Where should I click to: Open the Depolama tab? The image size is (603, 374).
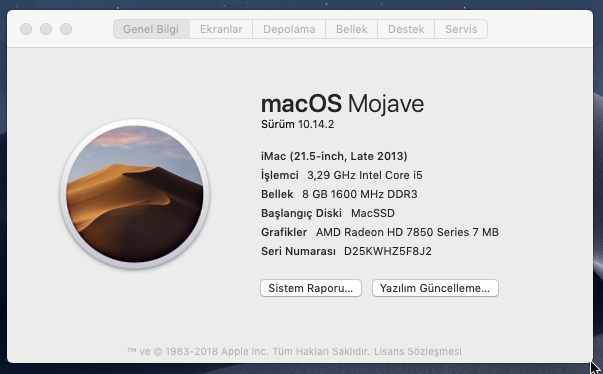(x=289, y=29)
